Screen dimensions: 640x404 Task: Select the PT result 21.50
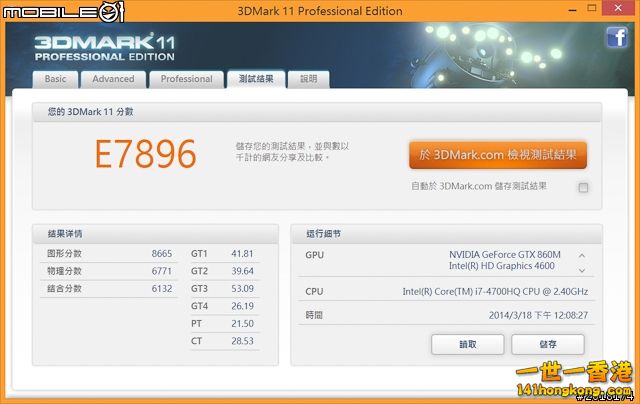point(242,324)
